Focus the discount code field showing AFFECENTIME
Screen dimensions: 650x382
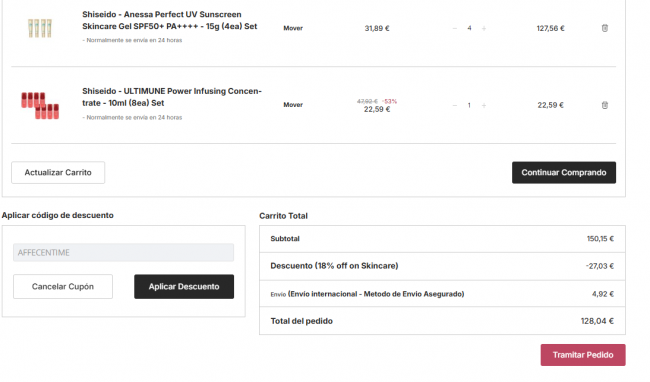(124, 252)
